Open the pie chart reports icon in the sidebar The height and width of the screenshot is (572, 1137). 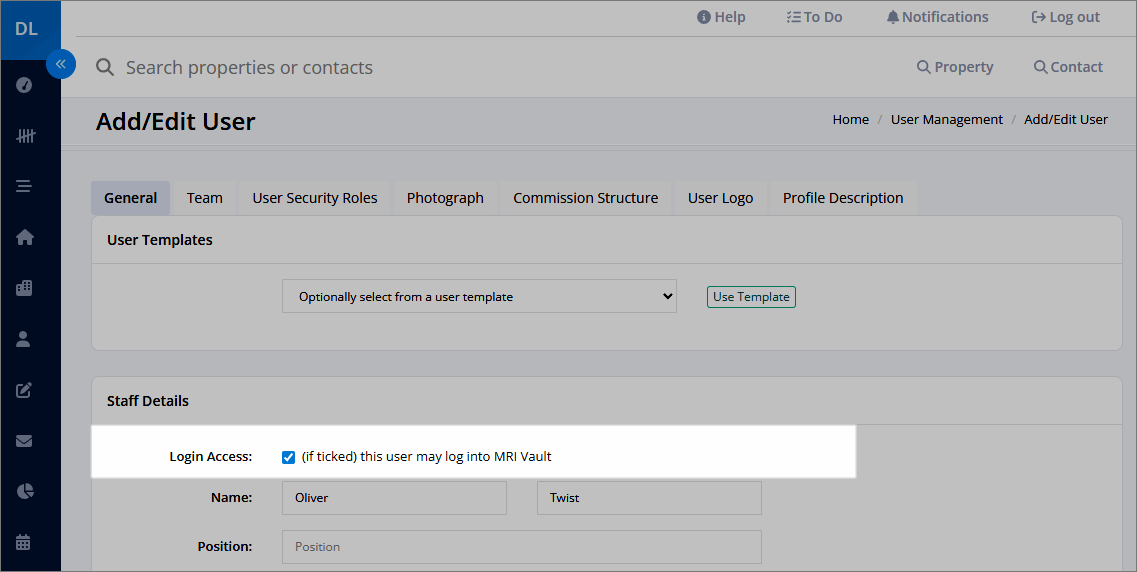(25, 492)
